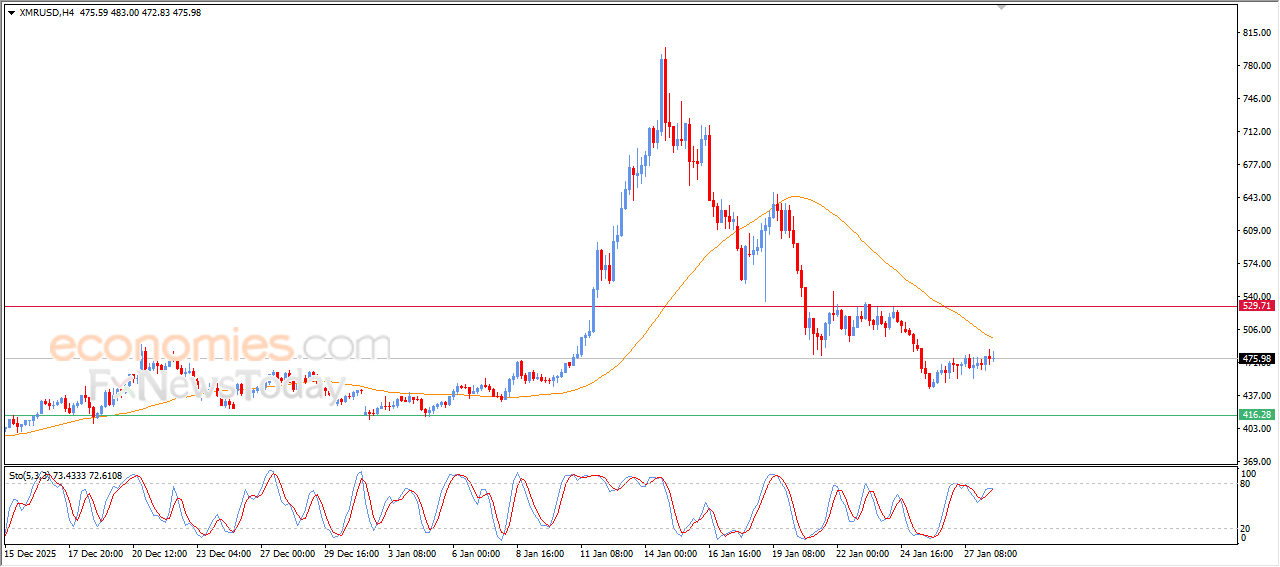This screenshot has height=567, width=1280.
Task: Select the green 416.28 price label
Action: [1255, 415]
